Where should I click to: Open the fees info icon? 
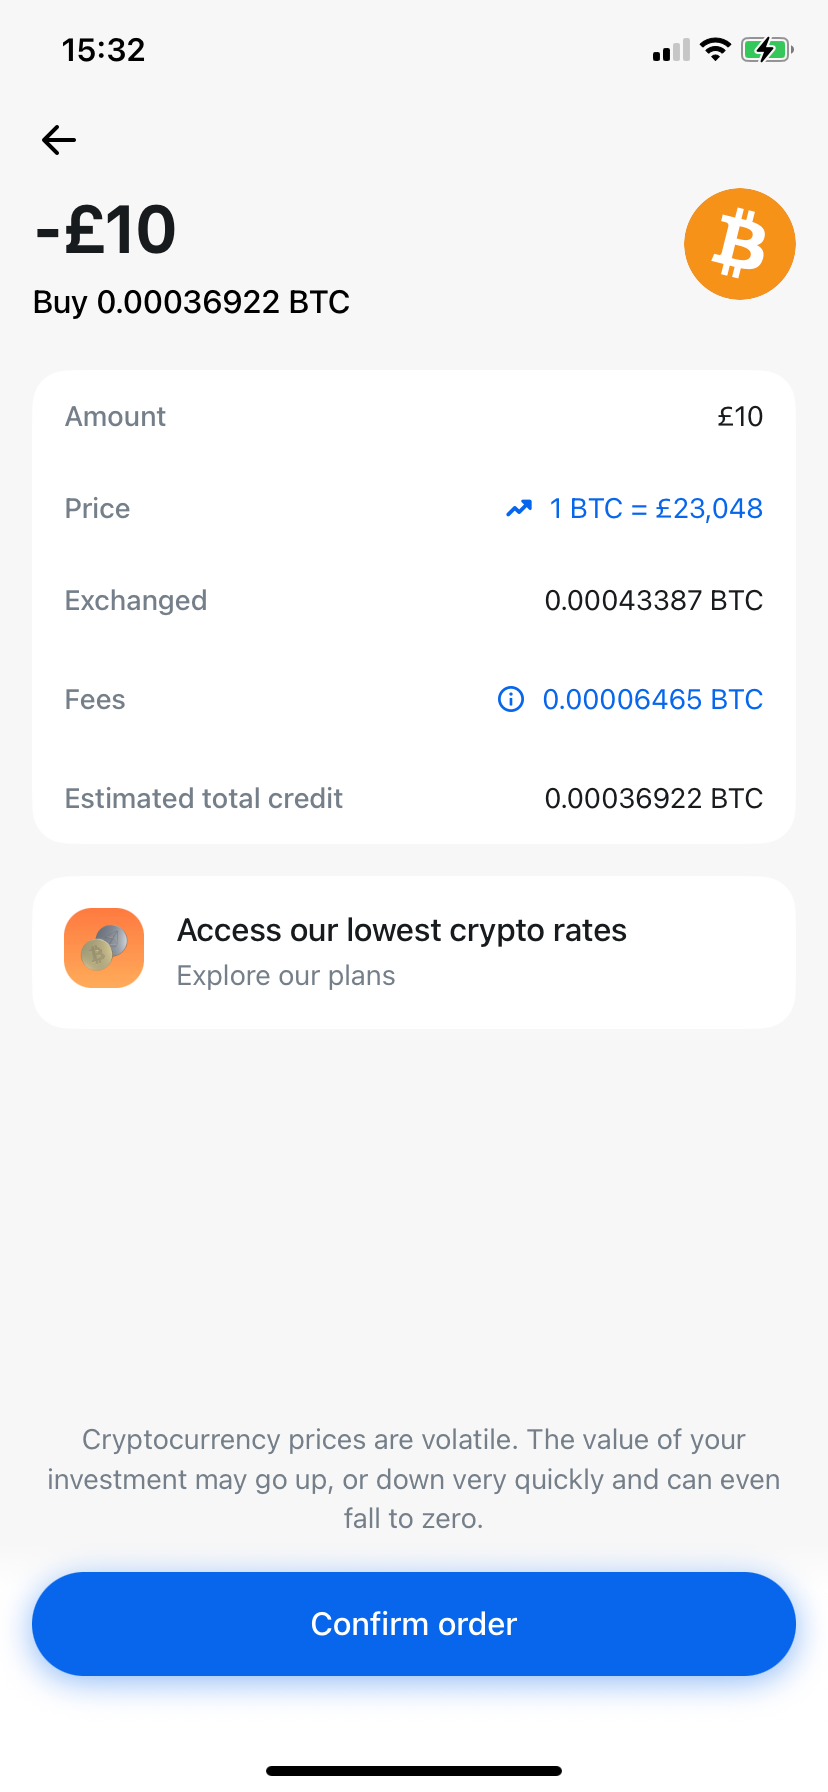[511, 699]
